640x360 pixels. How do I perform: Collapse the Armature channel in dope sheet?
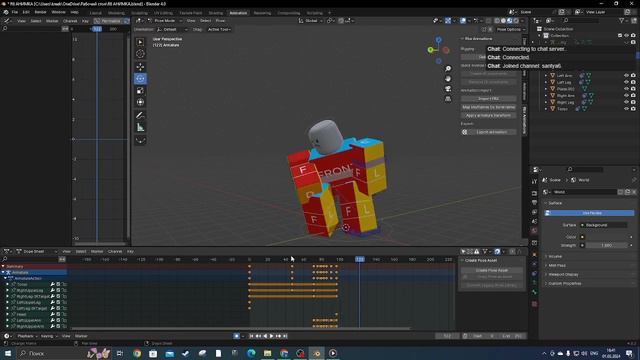click(x=3, y=272)
